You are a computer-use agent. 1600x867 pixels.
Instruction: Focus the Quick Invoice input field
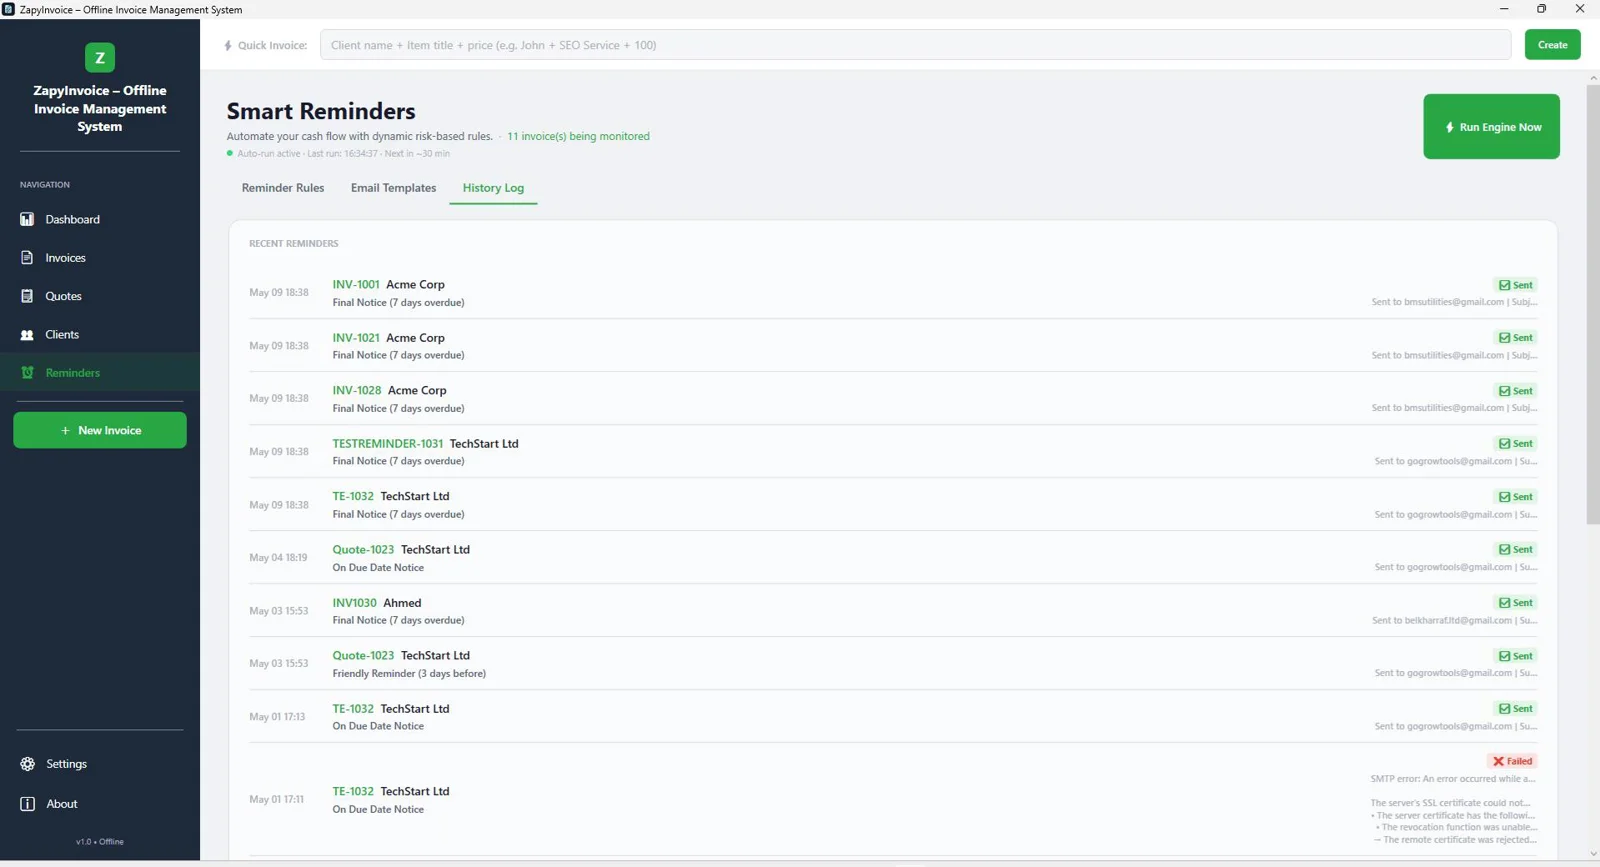tap(915, 45)
